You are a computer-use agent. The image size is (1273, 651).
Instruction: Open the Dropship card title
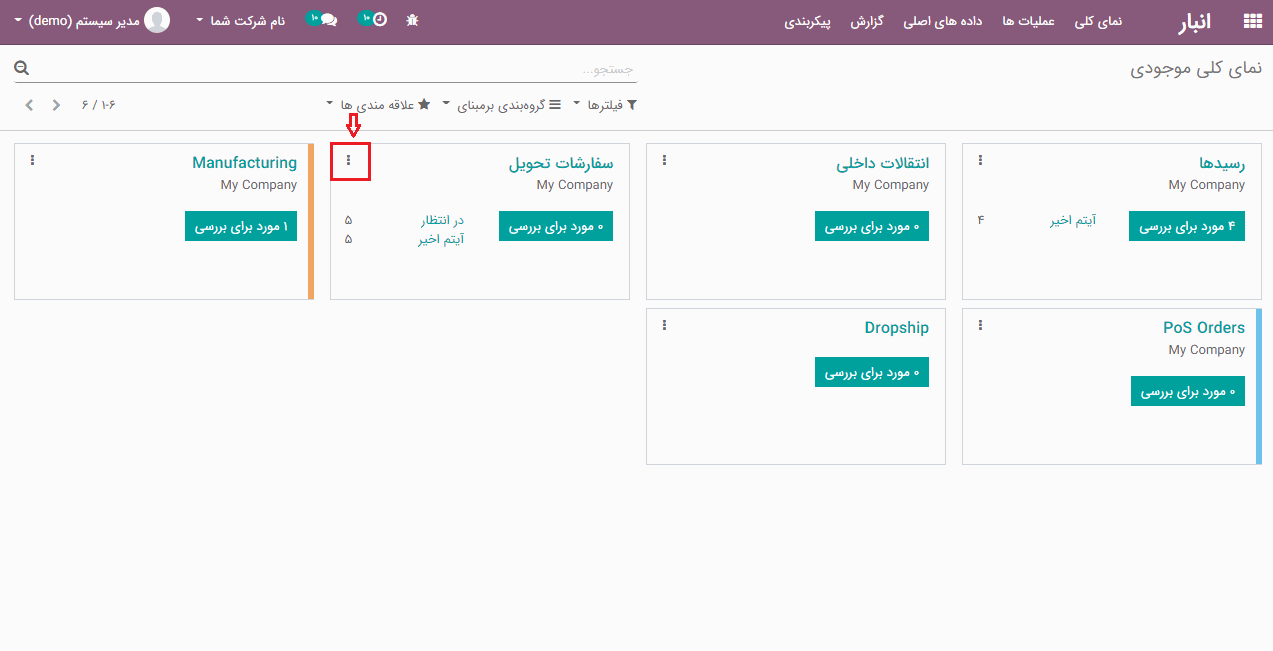pyautogui.click(x=897, y=328)
